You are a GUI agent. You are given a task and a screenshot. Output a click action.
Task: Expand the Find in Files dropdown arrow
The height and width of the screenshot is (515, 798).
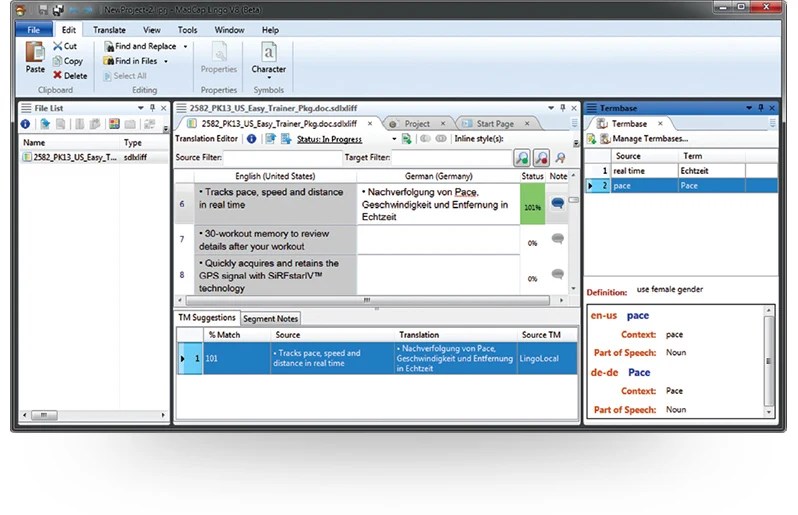(166, 61)
